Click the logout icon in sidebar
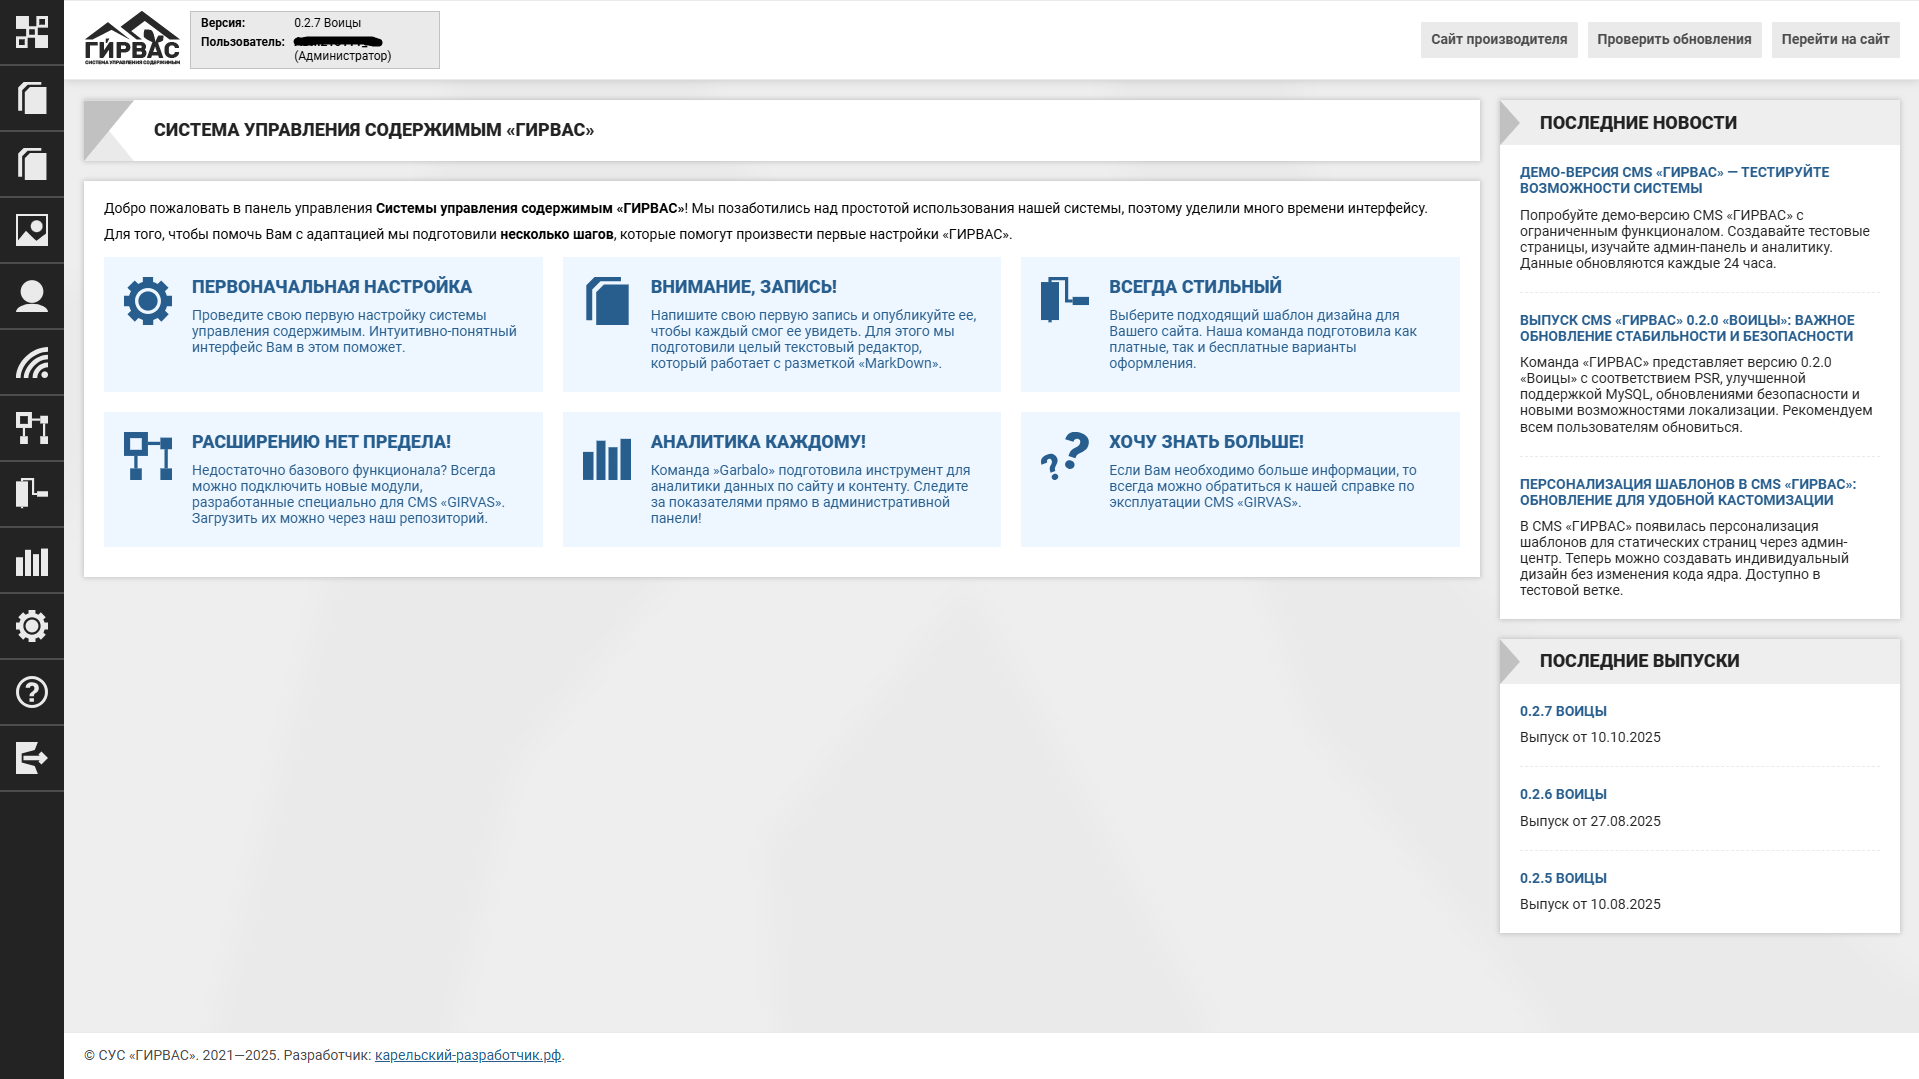This screenshot has width=1919, height=1079. (x=32, y=758)
